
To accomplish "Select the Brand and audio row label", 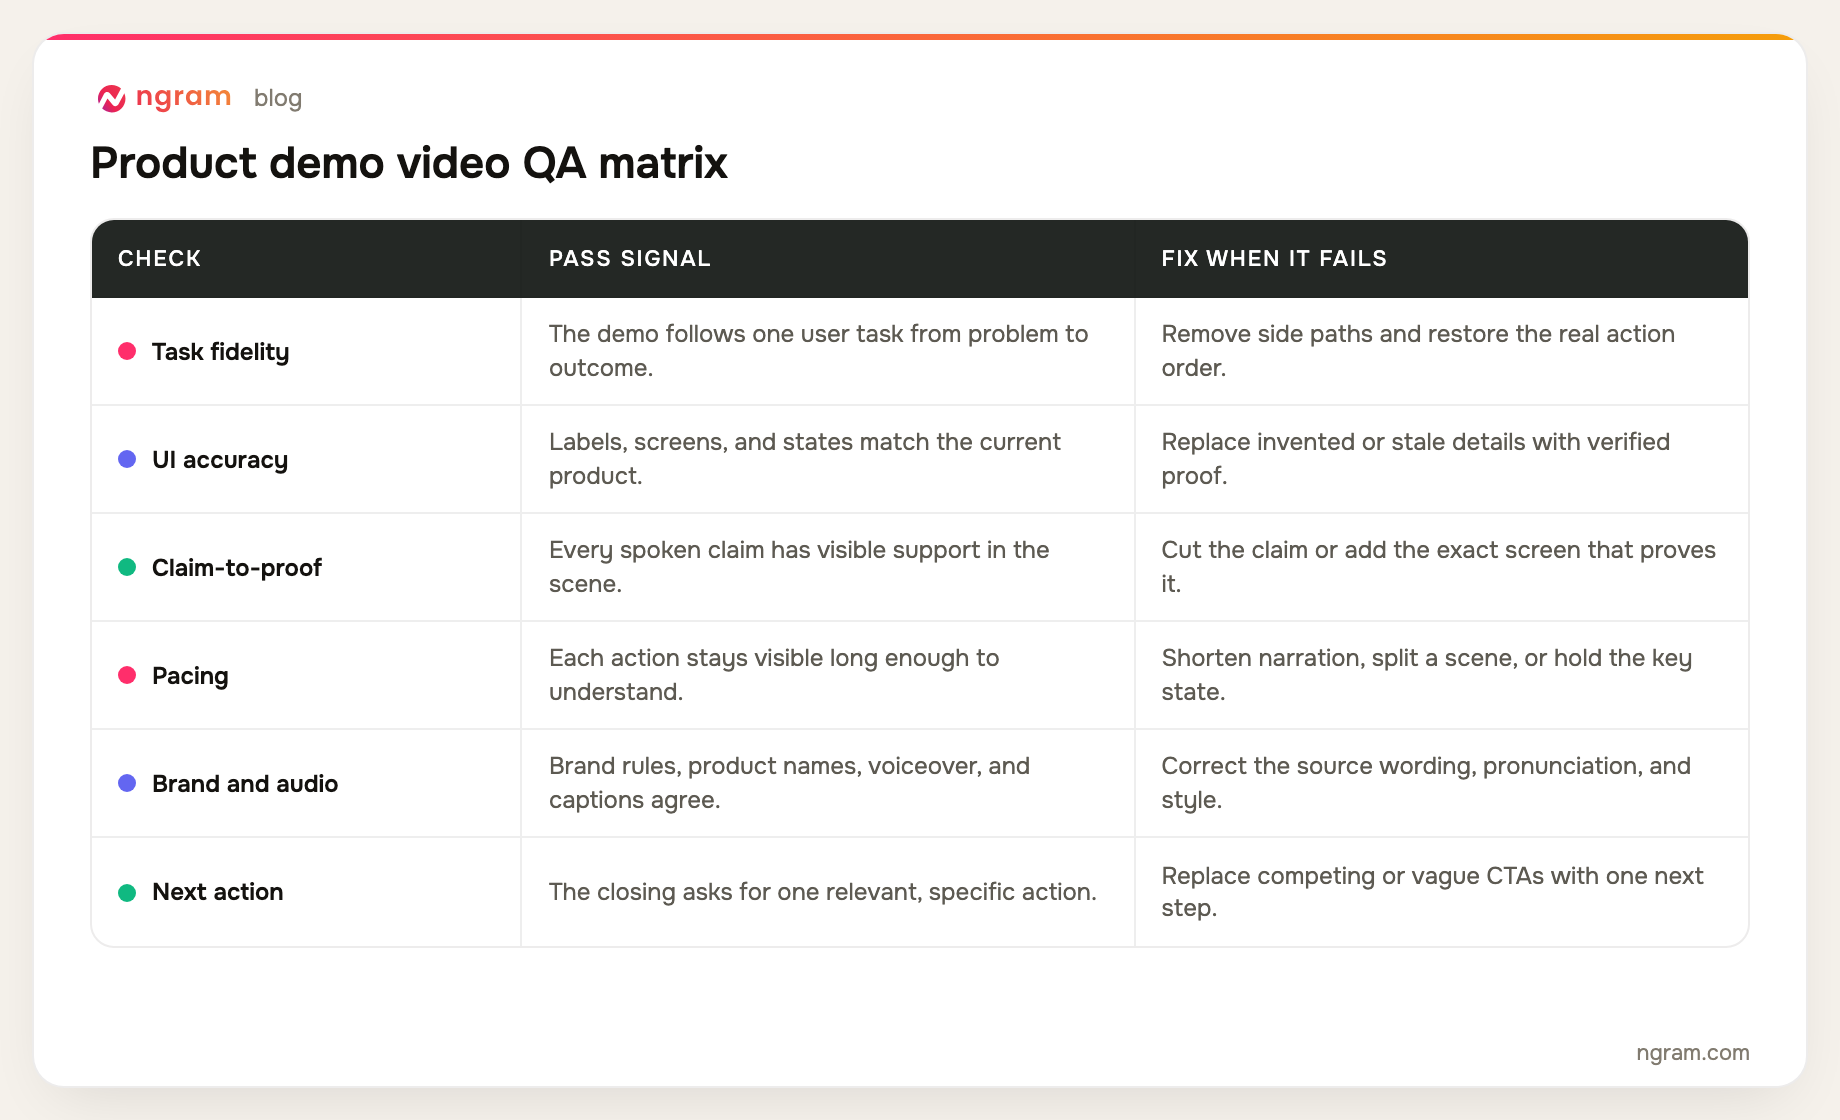I will (245, 784).
